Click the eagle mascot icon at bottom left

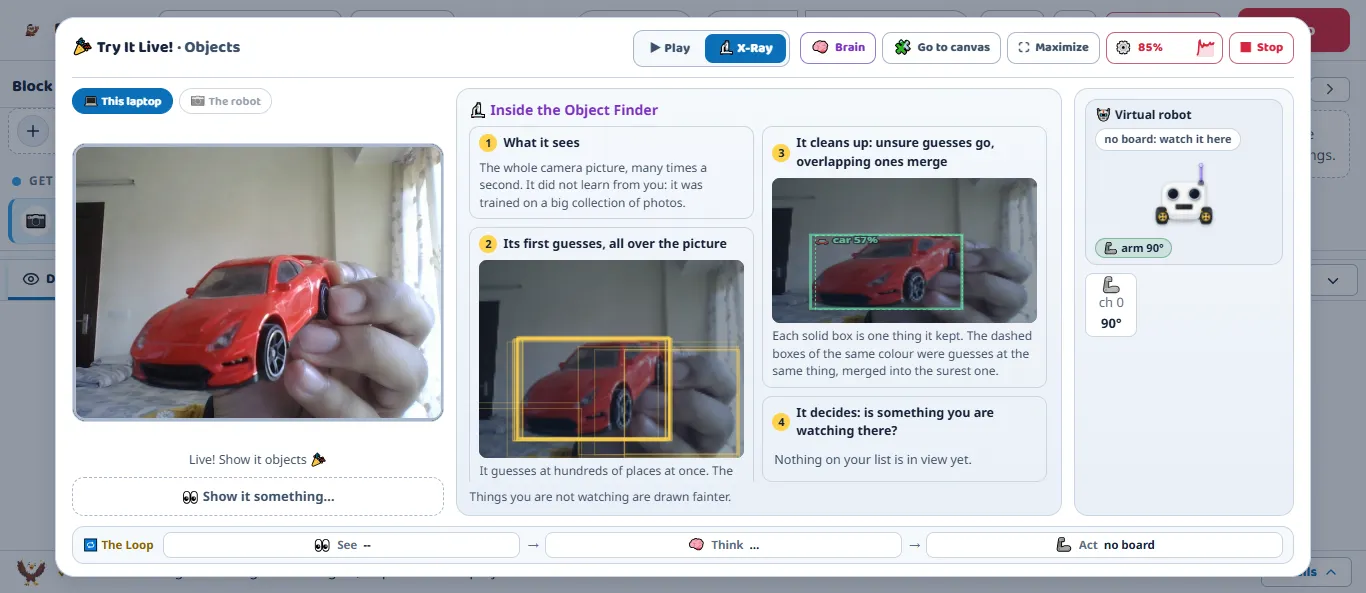point(32,571)
